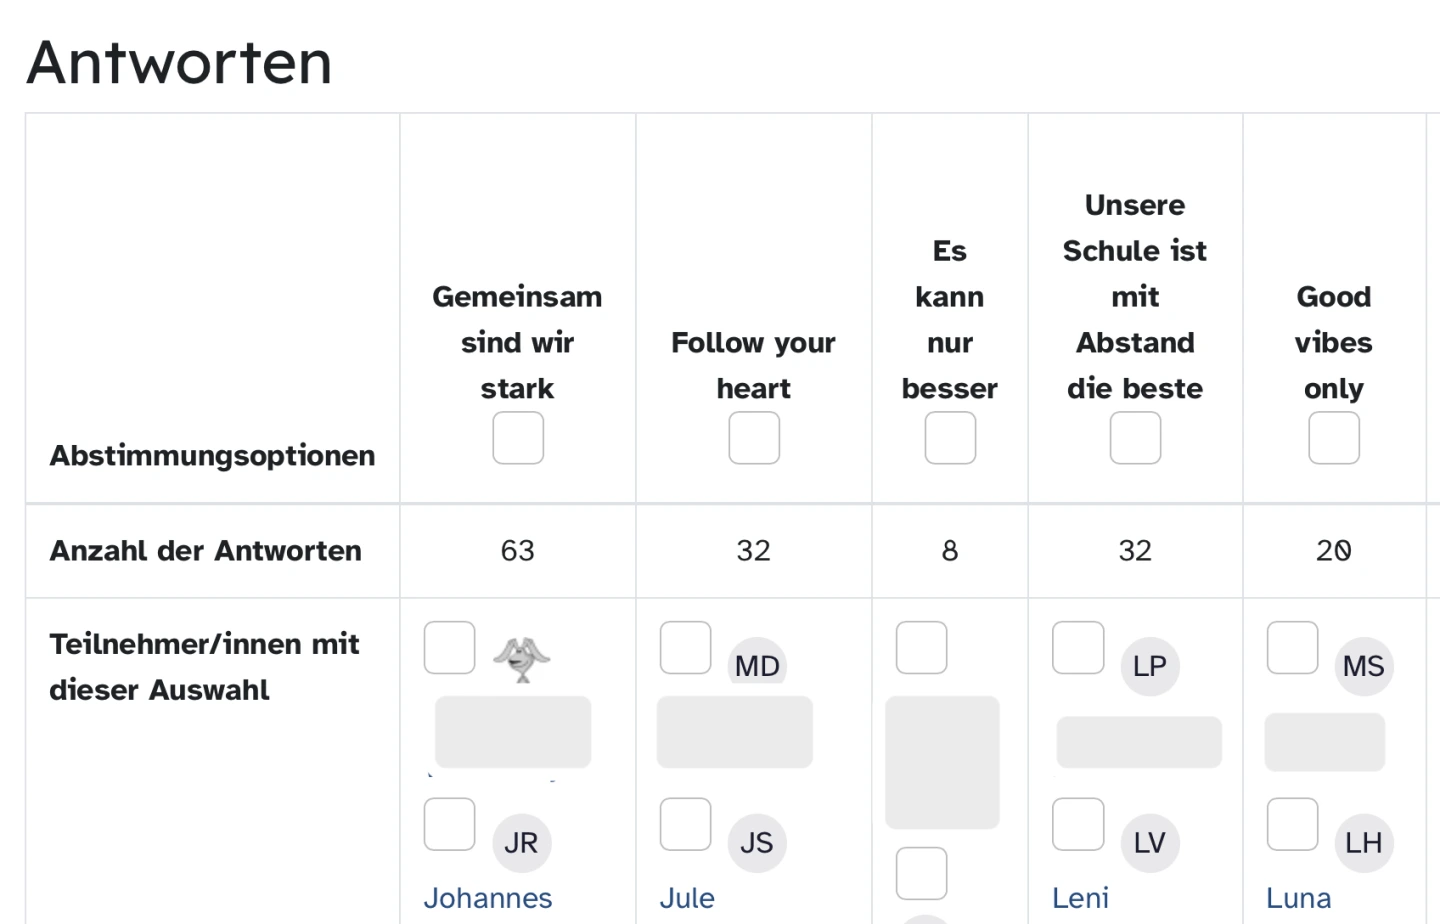This screenshot has width=1440, height=924.
Task: Click the JS avatar icon for Jule
Action: 757,842
